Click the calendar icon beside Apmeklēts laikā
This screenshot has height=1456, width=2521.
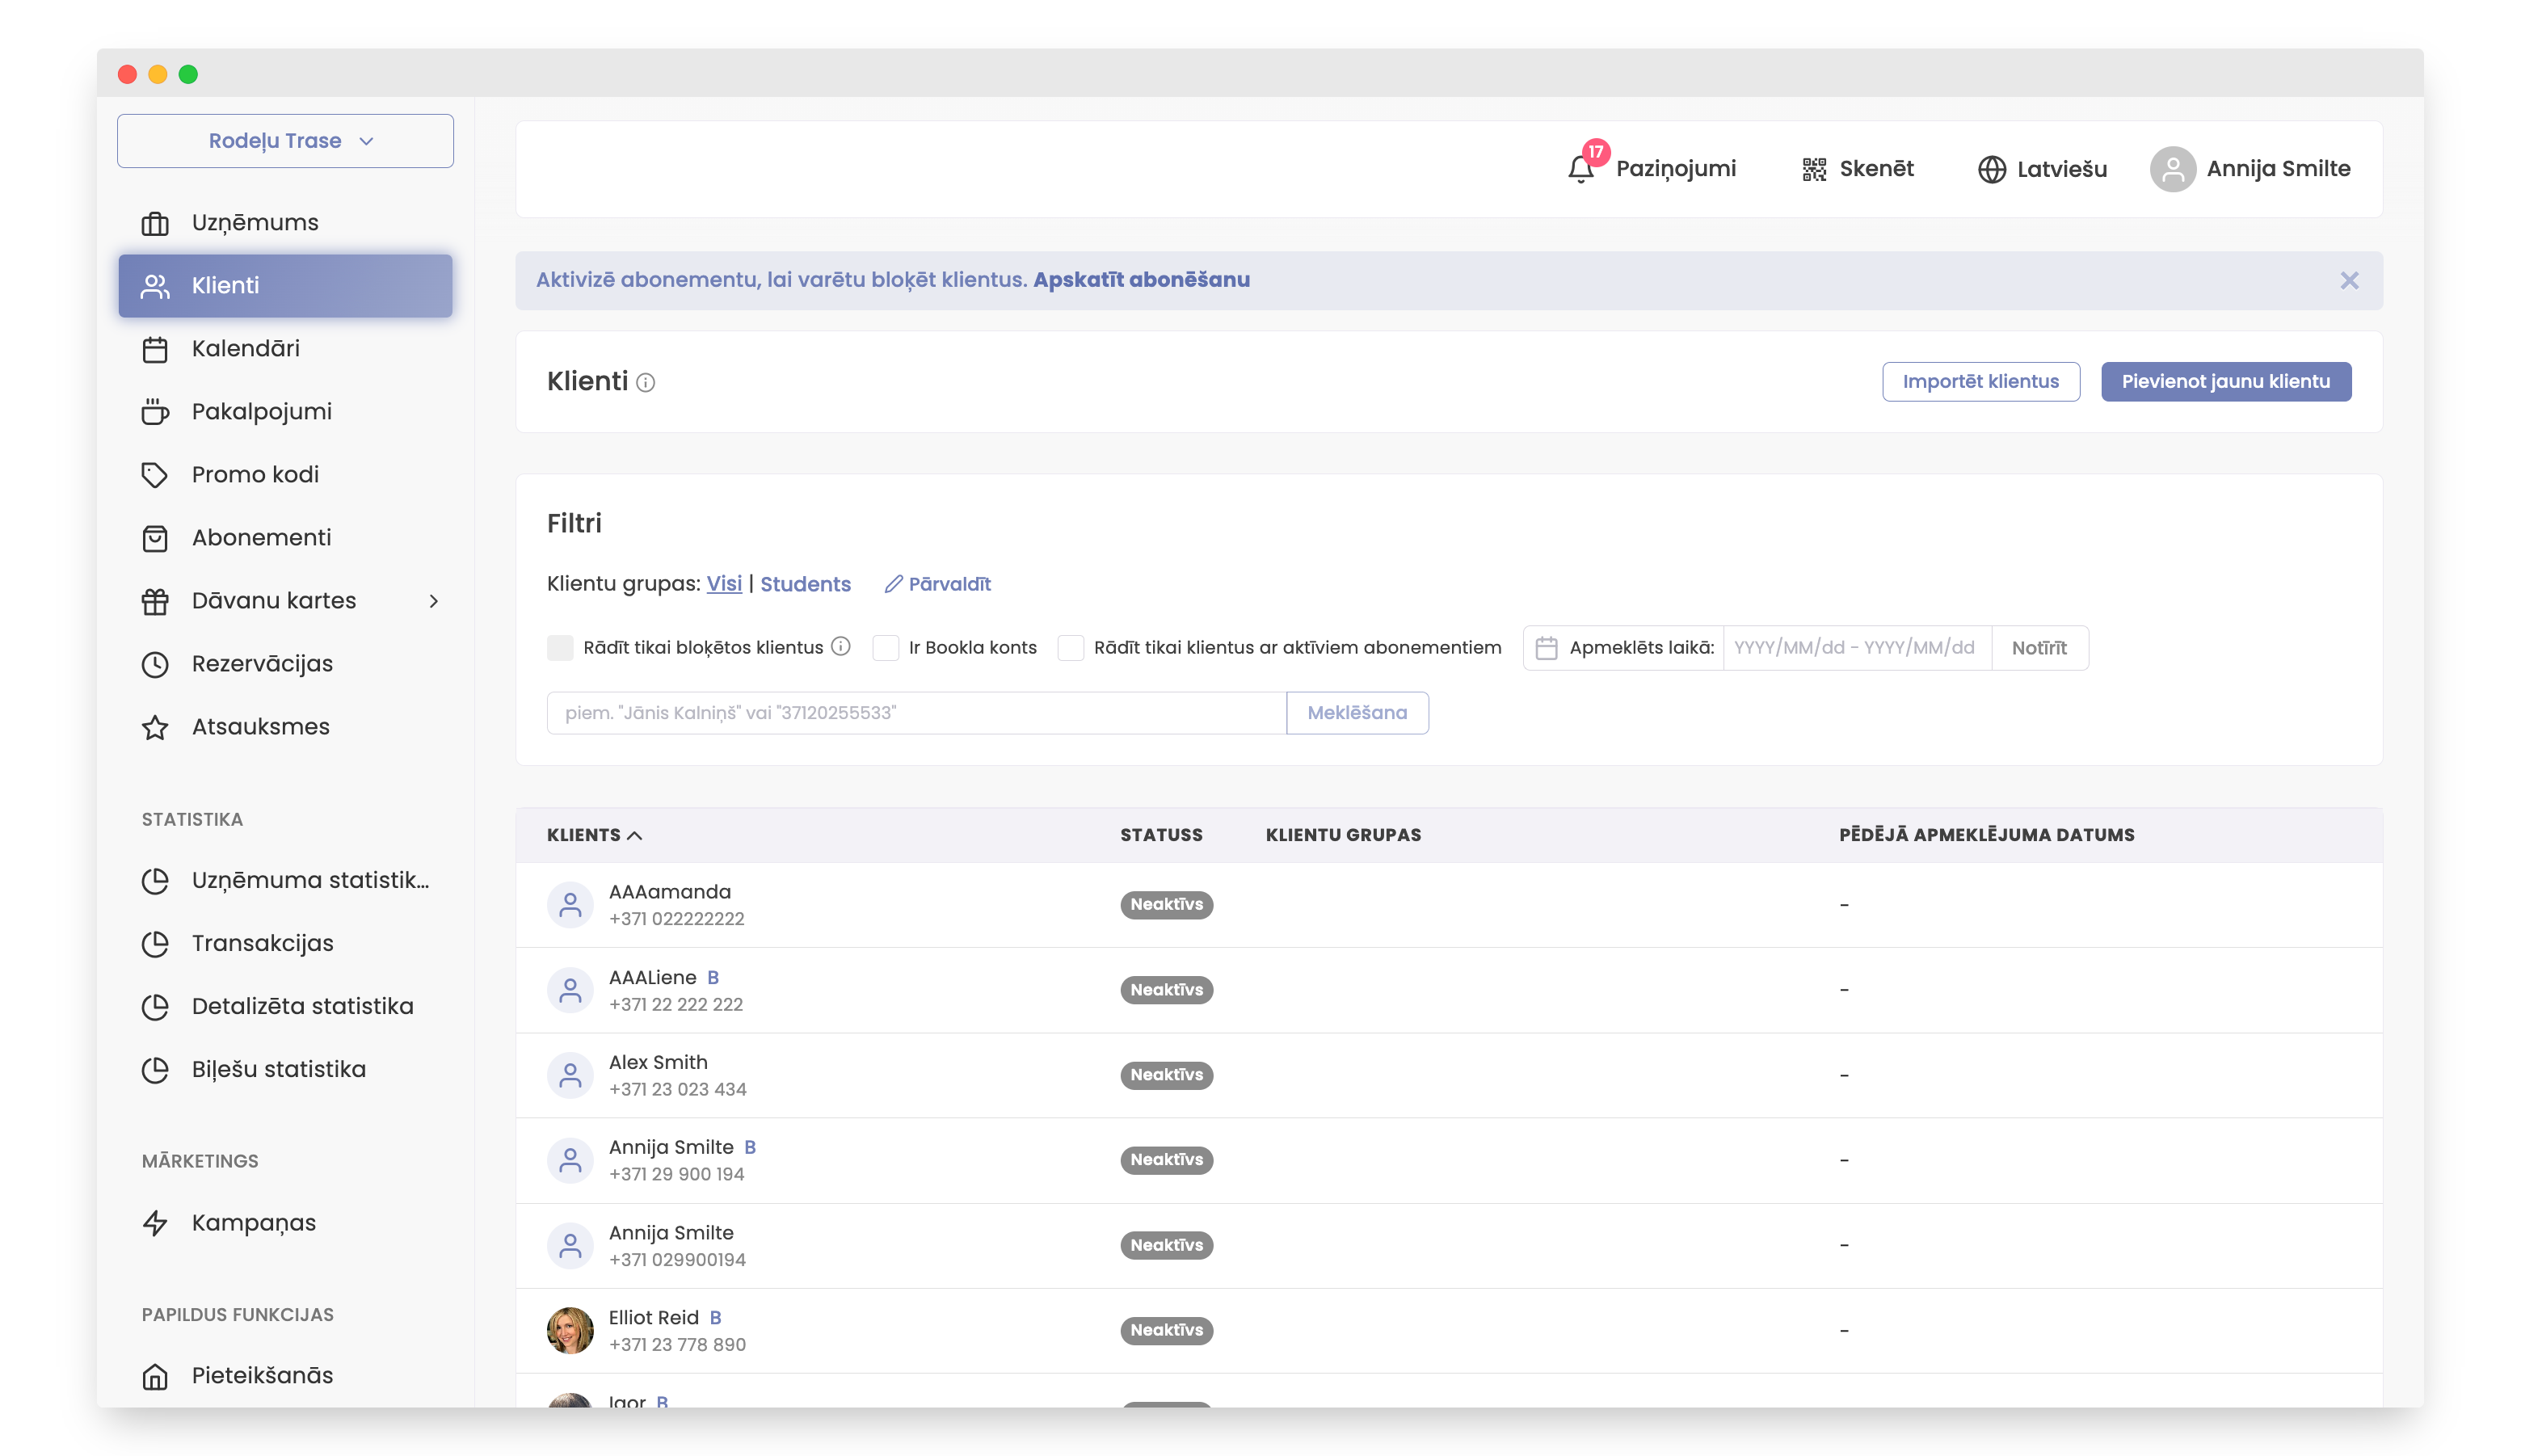(x=1546, y=648)
